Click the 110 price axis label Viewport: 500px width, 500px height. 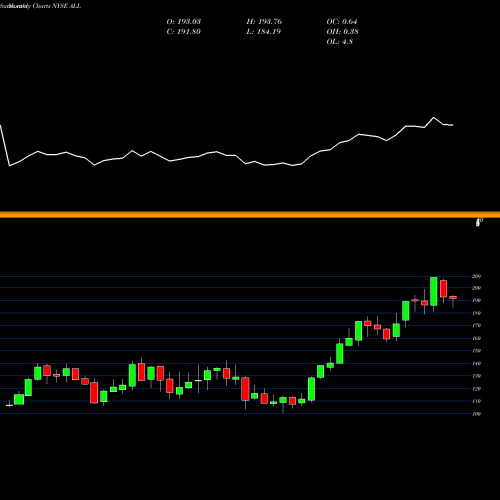[x=476, y=401]
